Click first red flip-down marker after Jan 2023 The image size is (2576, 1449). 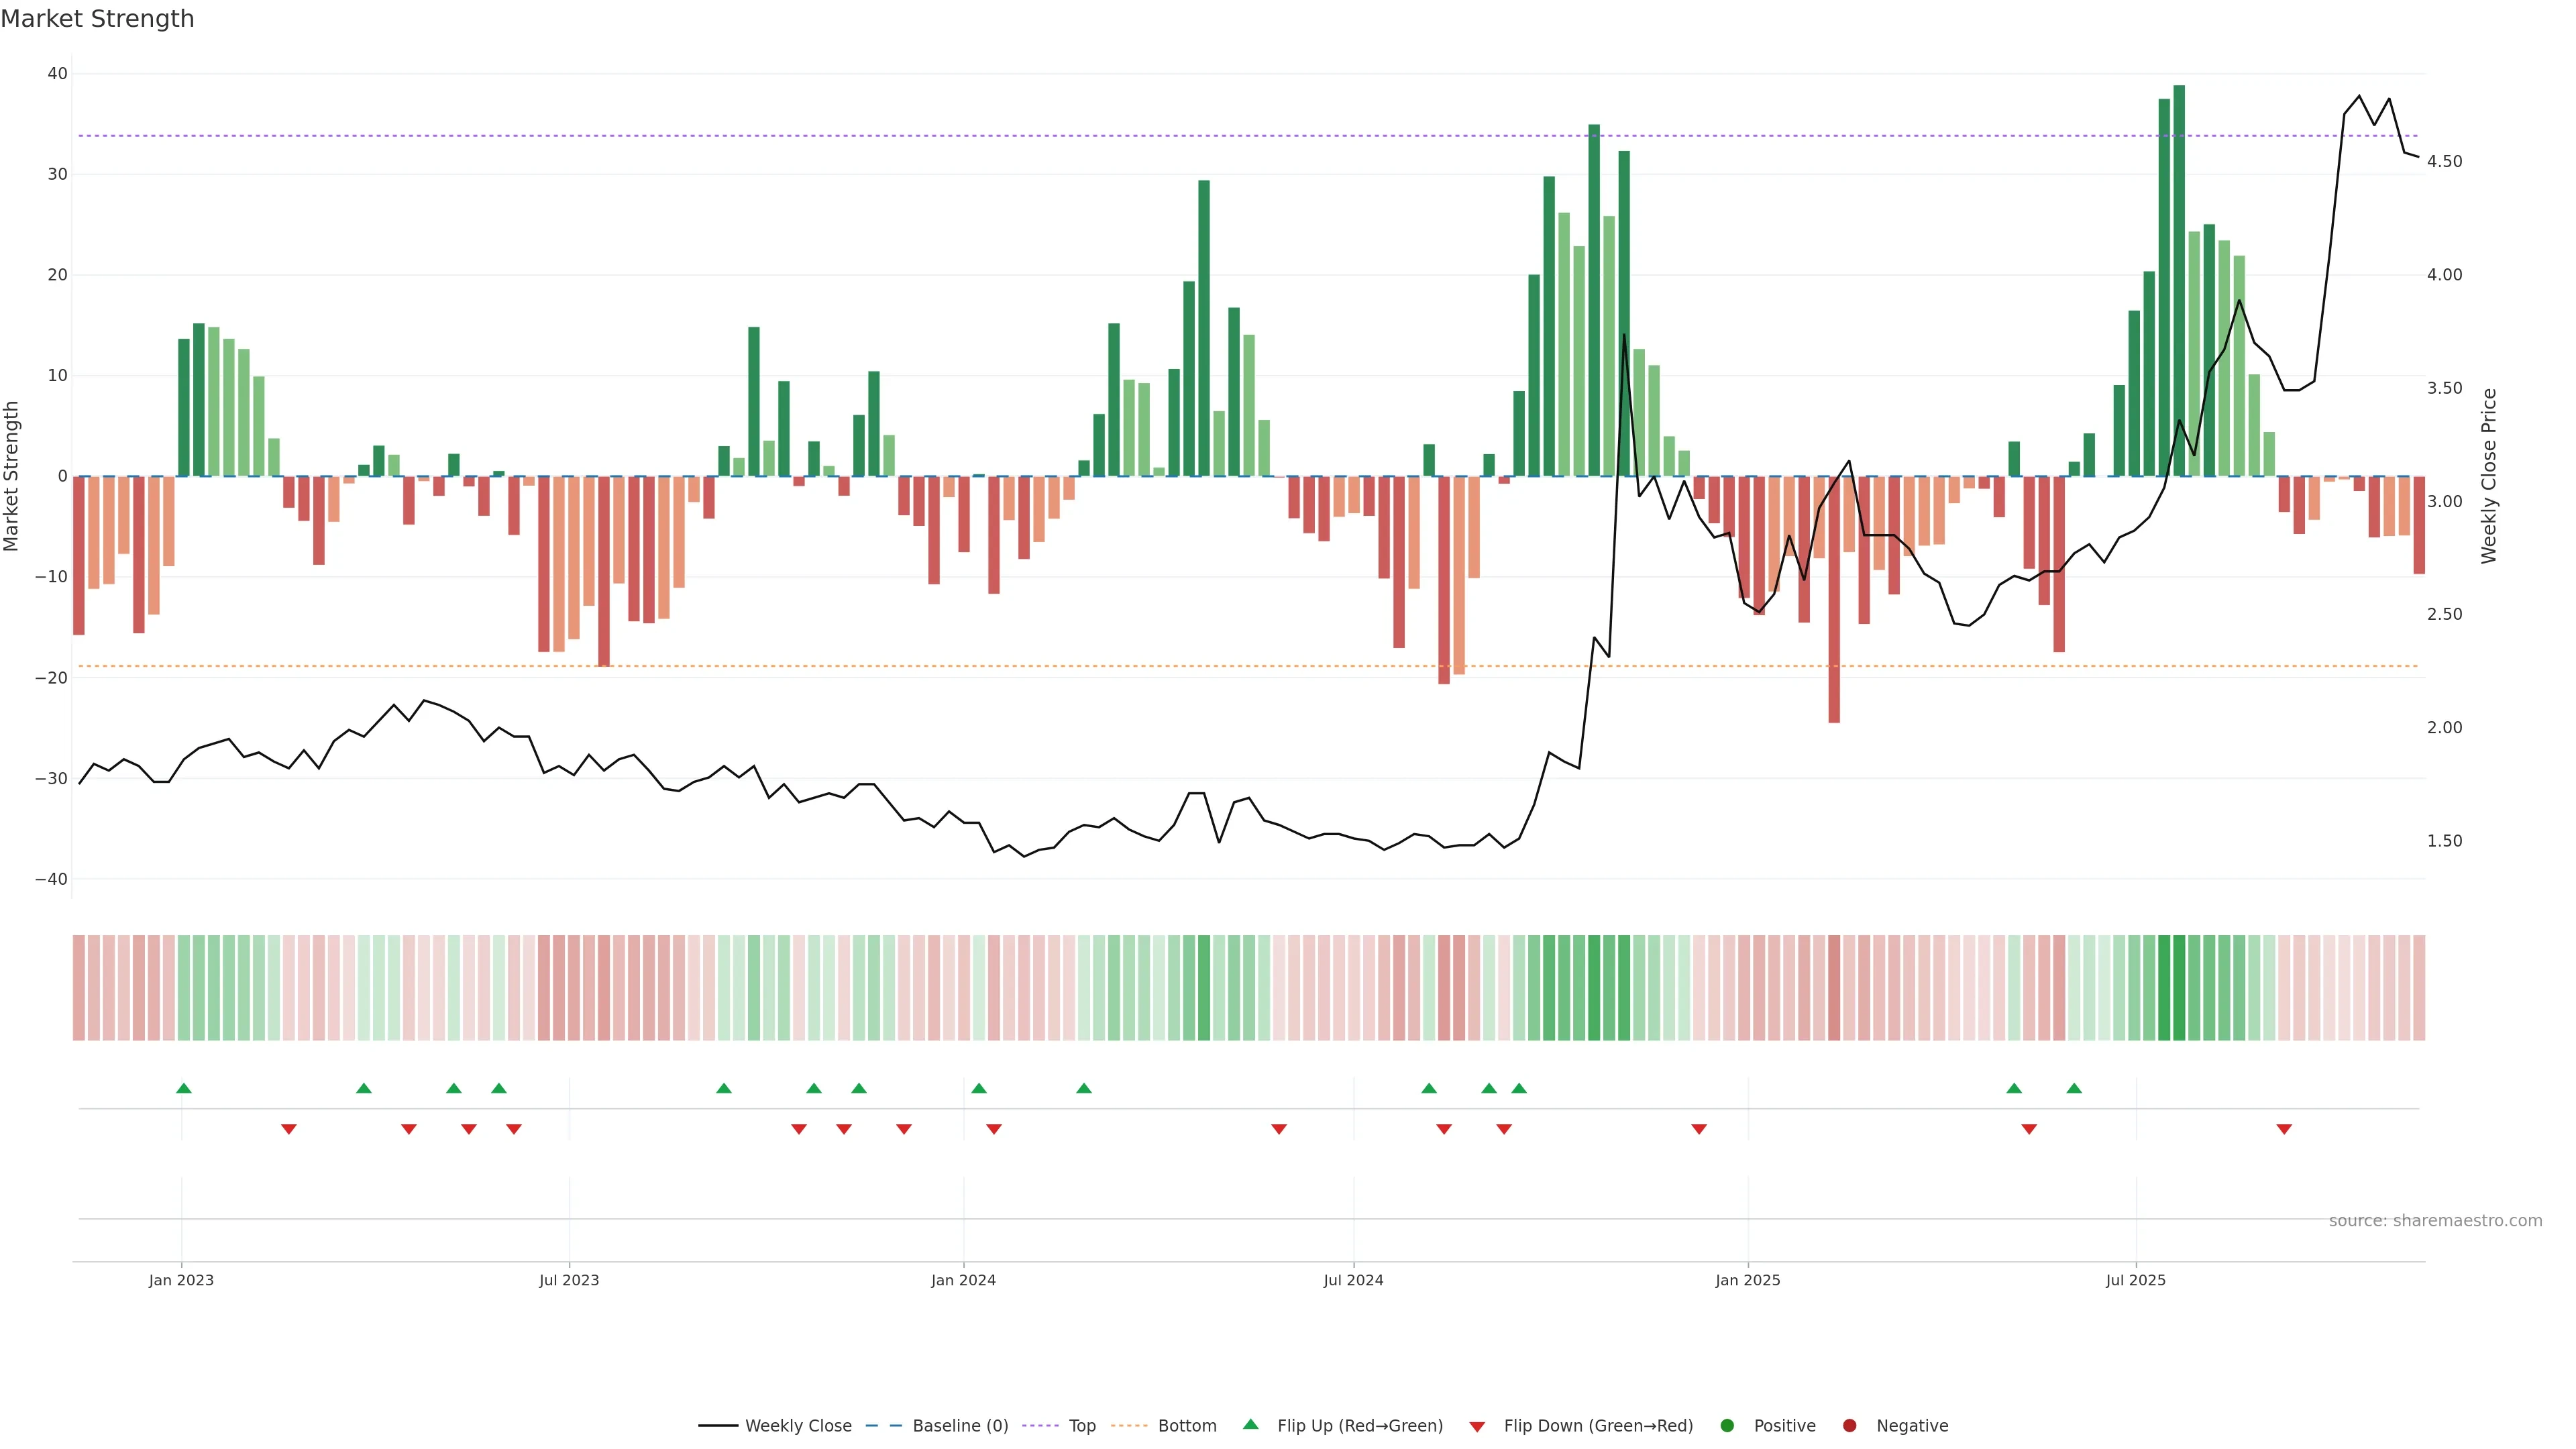click(289, 1129)
